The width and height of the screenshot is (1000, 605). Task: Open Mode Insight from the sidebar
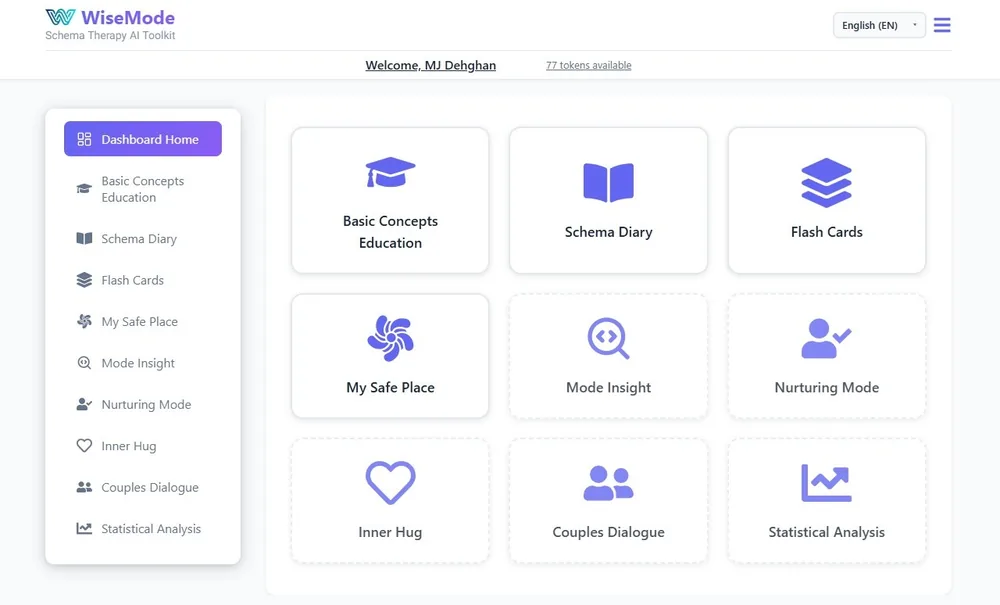(143, 363)
